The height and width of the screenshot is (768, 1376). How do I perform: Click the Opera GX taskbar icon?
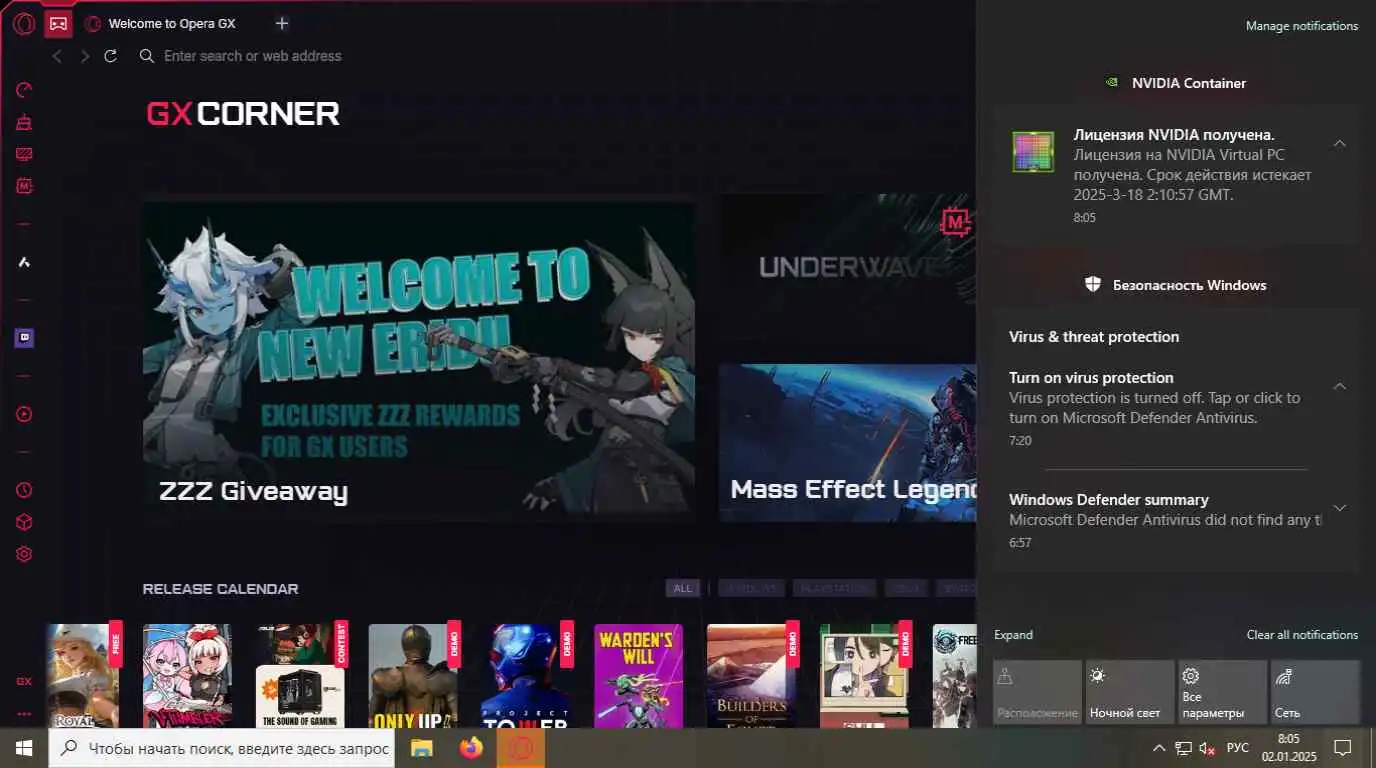(520, 747)
